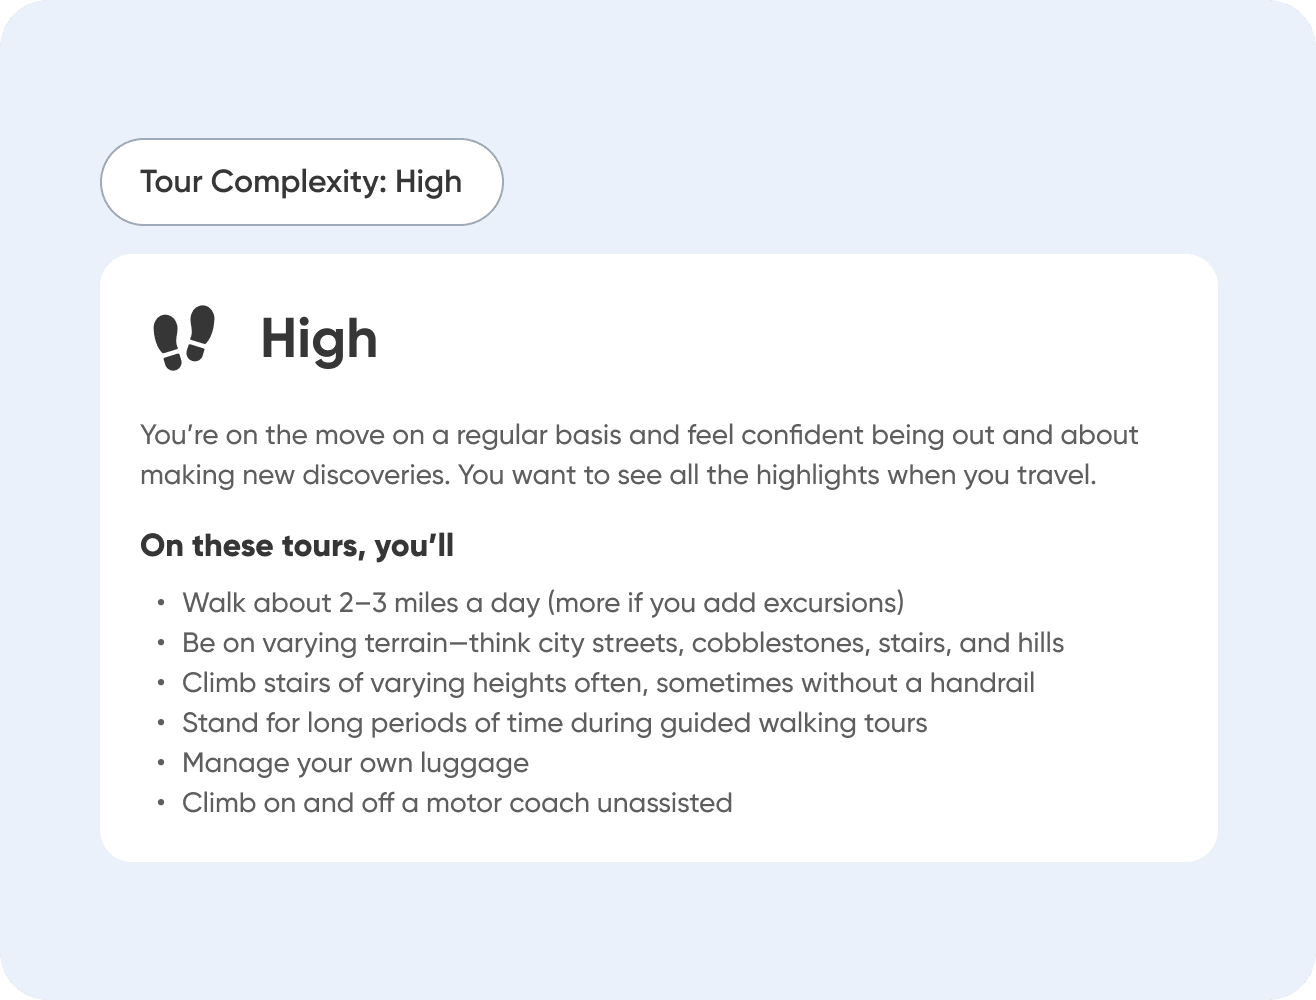1316x1000 pixels.
Task: Click the 'Walk about 2–3 miles a day' item
Action: (x=543, y=603)
